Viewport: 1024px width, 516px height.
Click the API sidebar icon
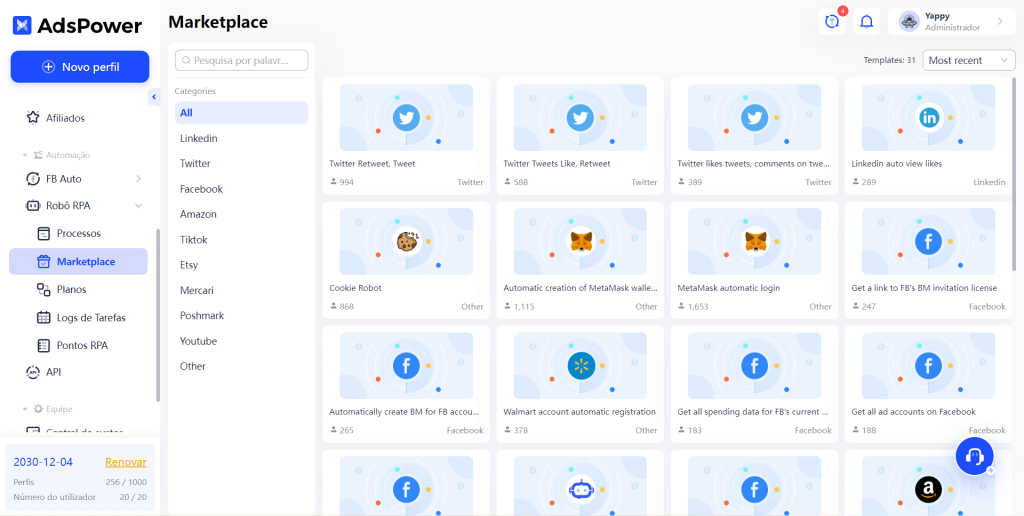[x=33, y=372]
